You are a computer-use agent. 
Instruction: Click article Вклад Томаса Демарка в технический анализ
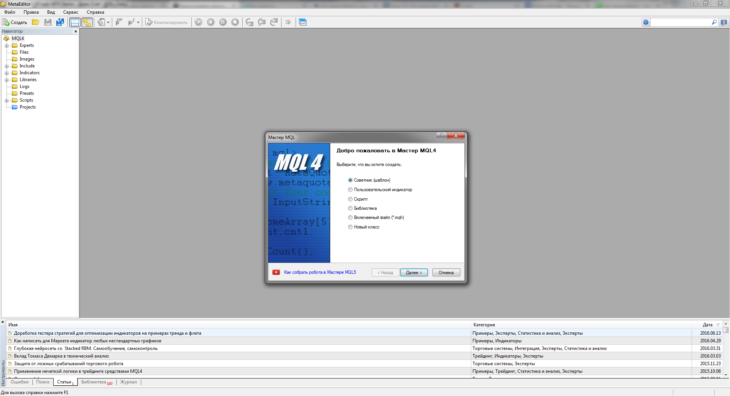[61, 356]
